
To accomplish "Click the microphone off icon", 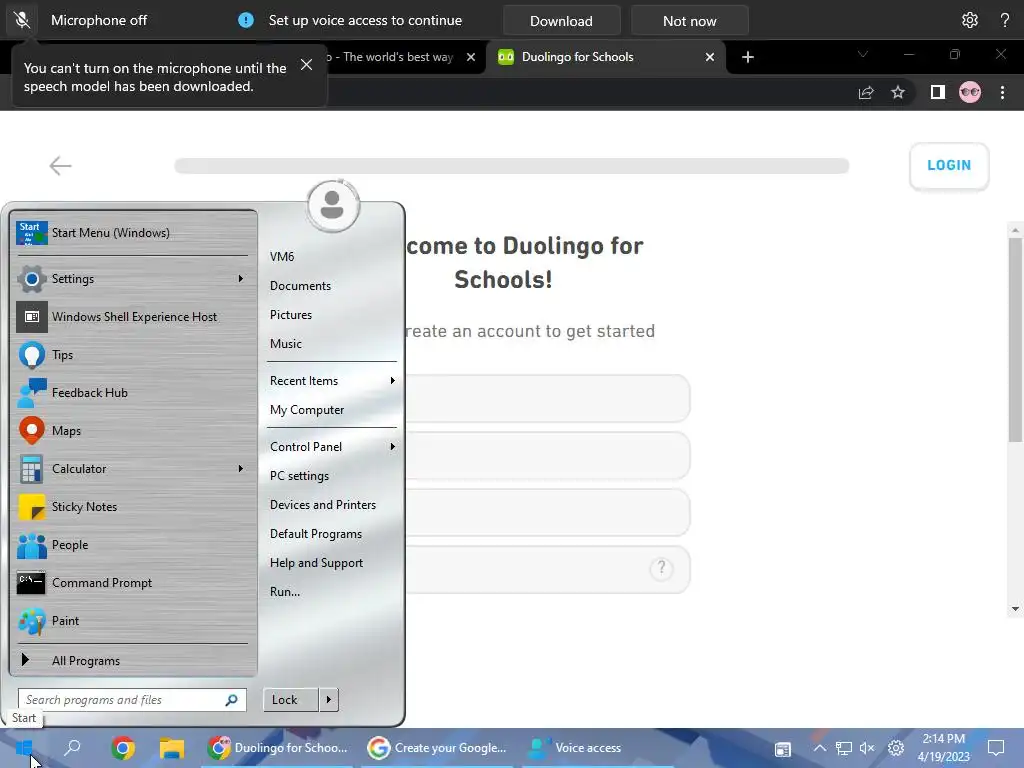I will [22, 20].
